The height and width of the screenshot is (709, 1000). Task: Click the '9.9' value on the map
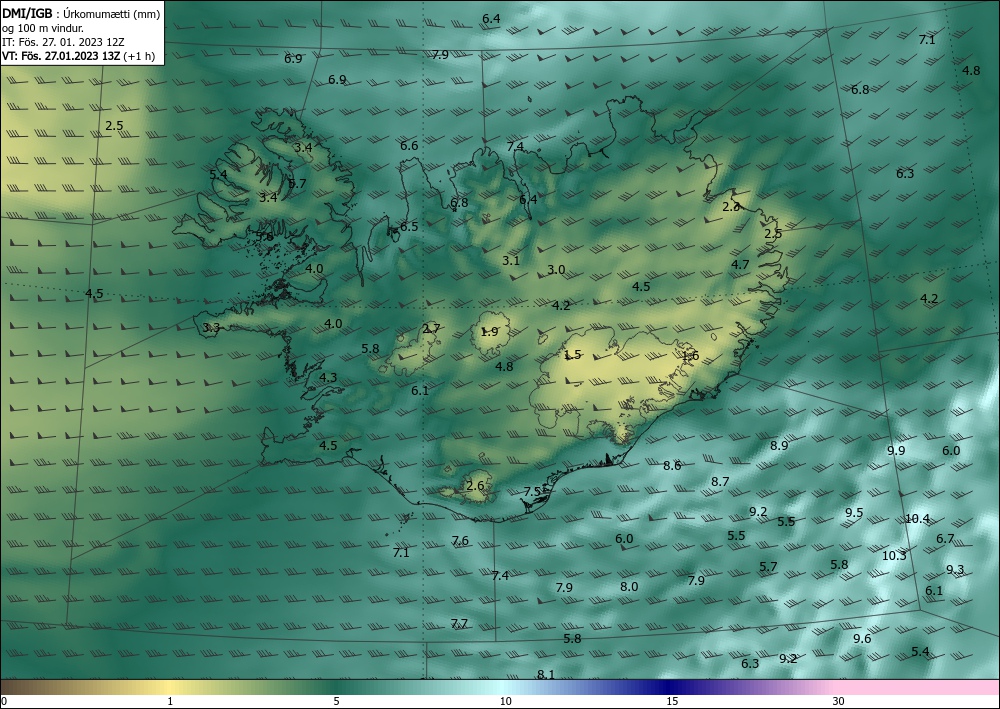(896, 451)
